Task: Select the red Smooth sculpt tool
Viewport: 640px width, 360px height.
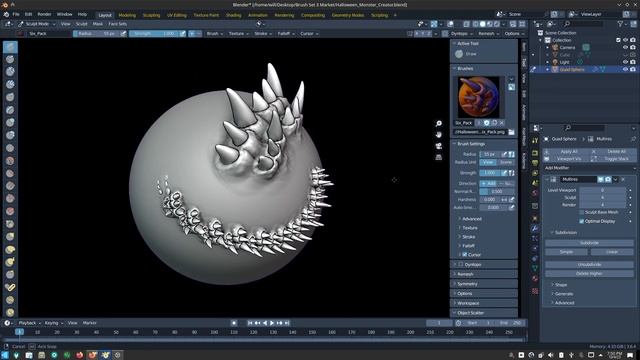Action: coord(10,160)
